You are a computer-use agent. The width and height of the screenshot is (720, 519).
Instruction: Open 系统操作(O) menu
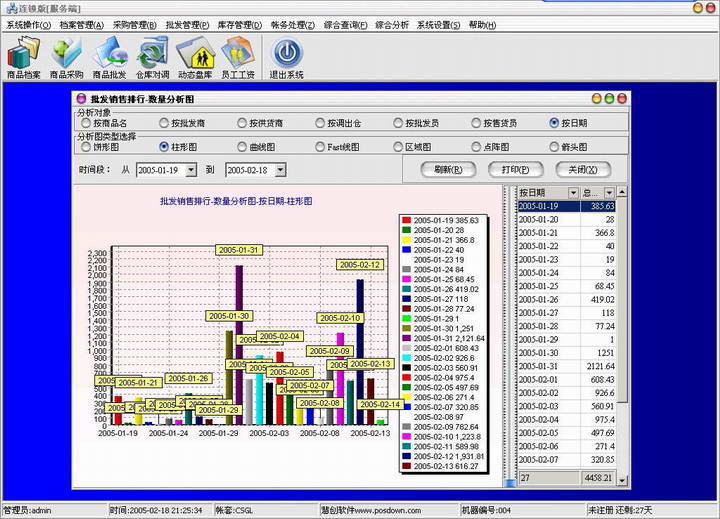[28, 25]
